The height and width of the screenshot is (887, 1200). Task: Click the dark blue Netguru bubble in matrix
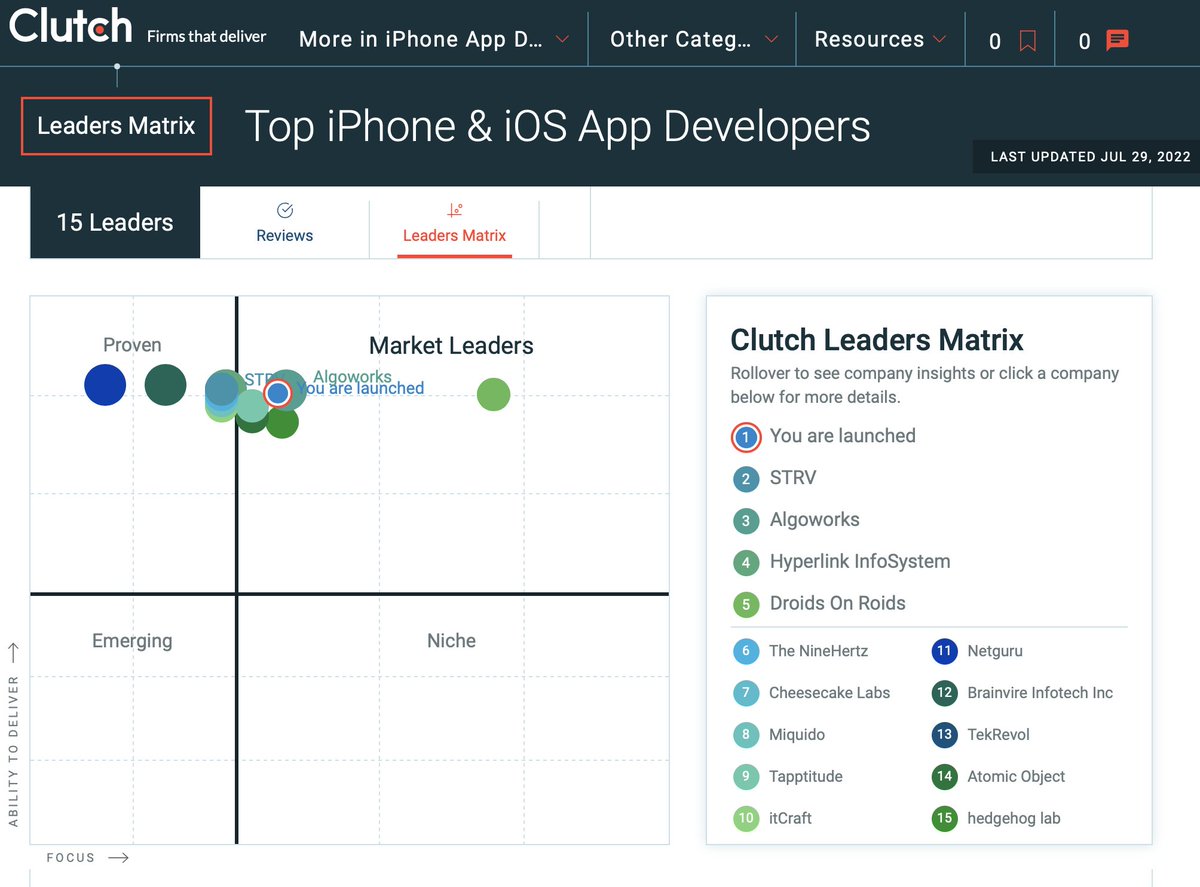105,385
